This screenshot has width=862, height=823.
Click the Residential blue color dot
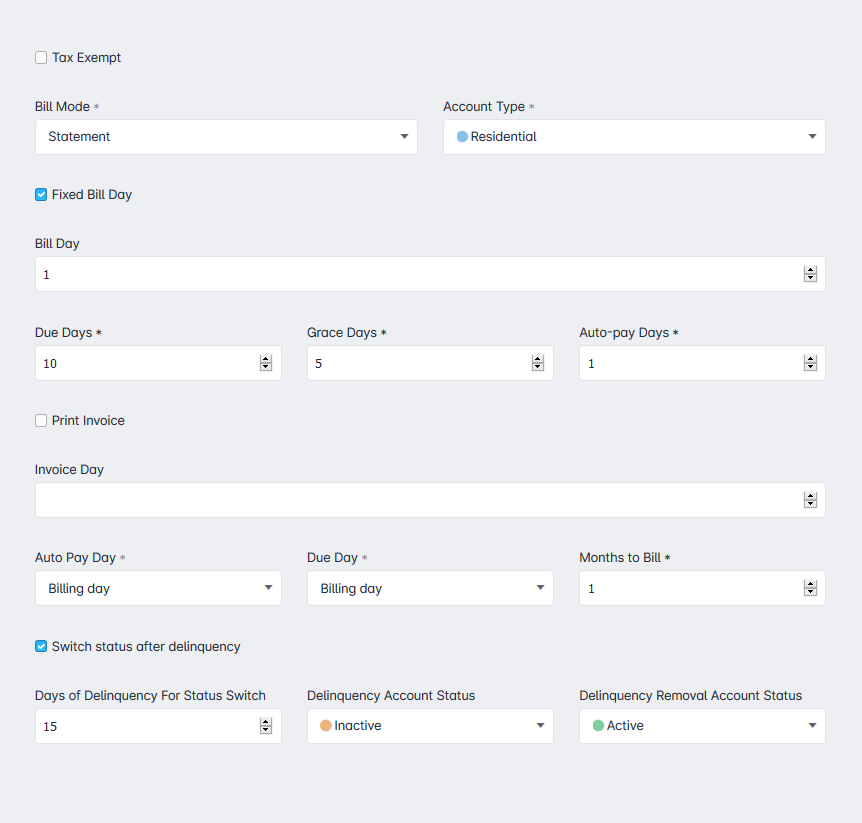click(x=462, y=136)
